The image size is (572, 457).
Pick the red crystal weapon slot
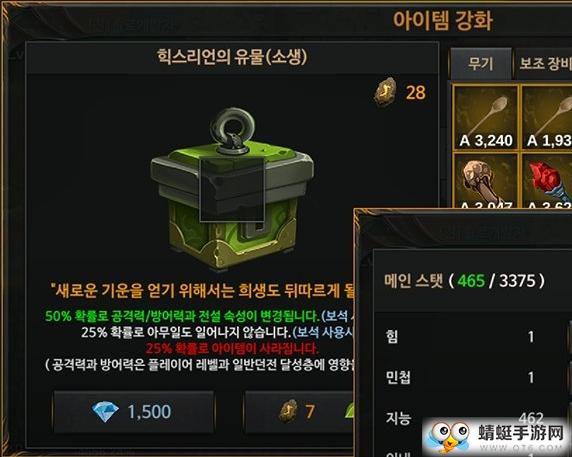547,181
